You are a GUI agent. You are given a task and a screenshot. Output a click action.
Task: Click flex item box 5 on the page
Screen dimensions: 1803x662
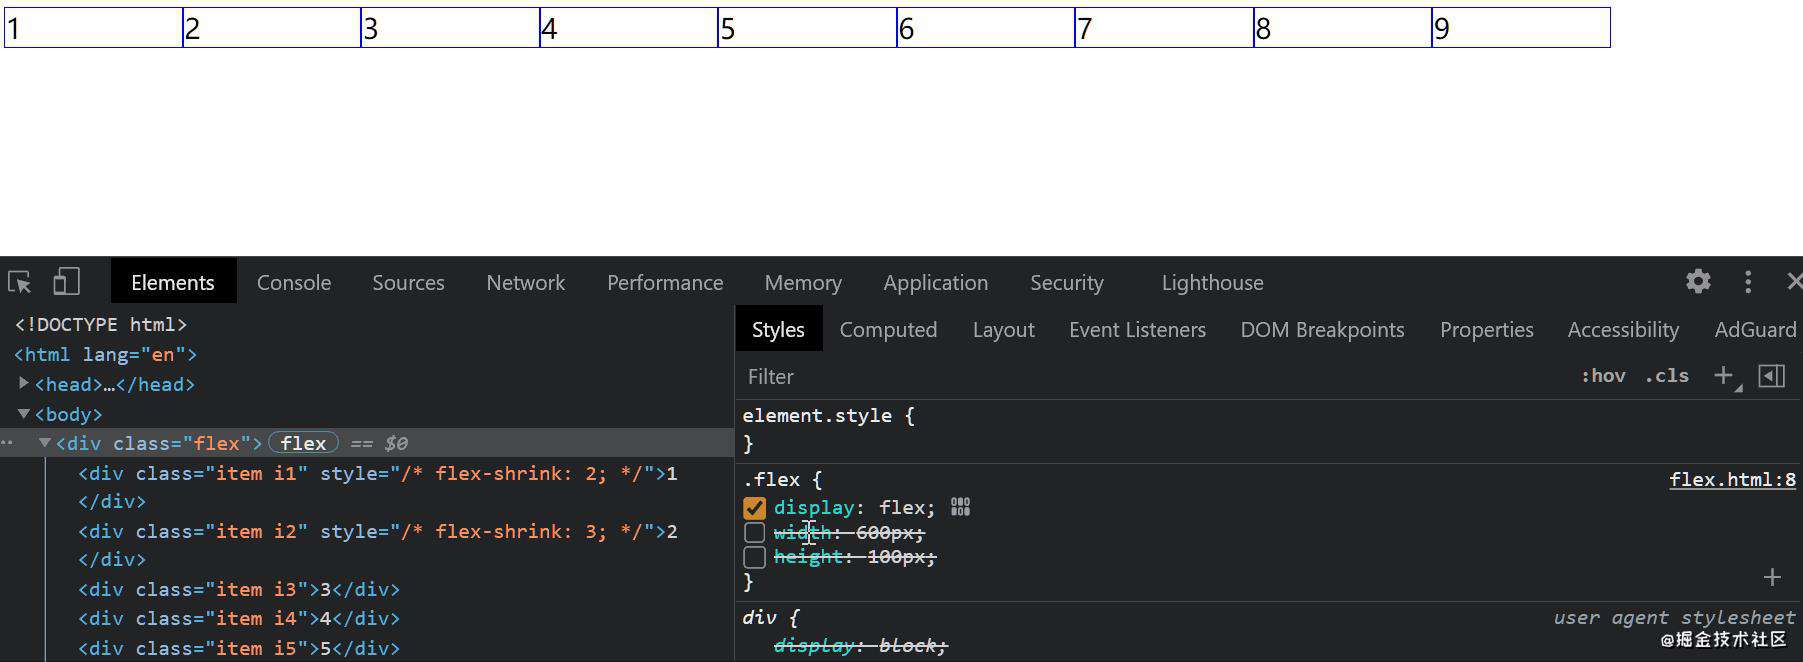point(807,28)
